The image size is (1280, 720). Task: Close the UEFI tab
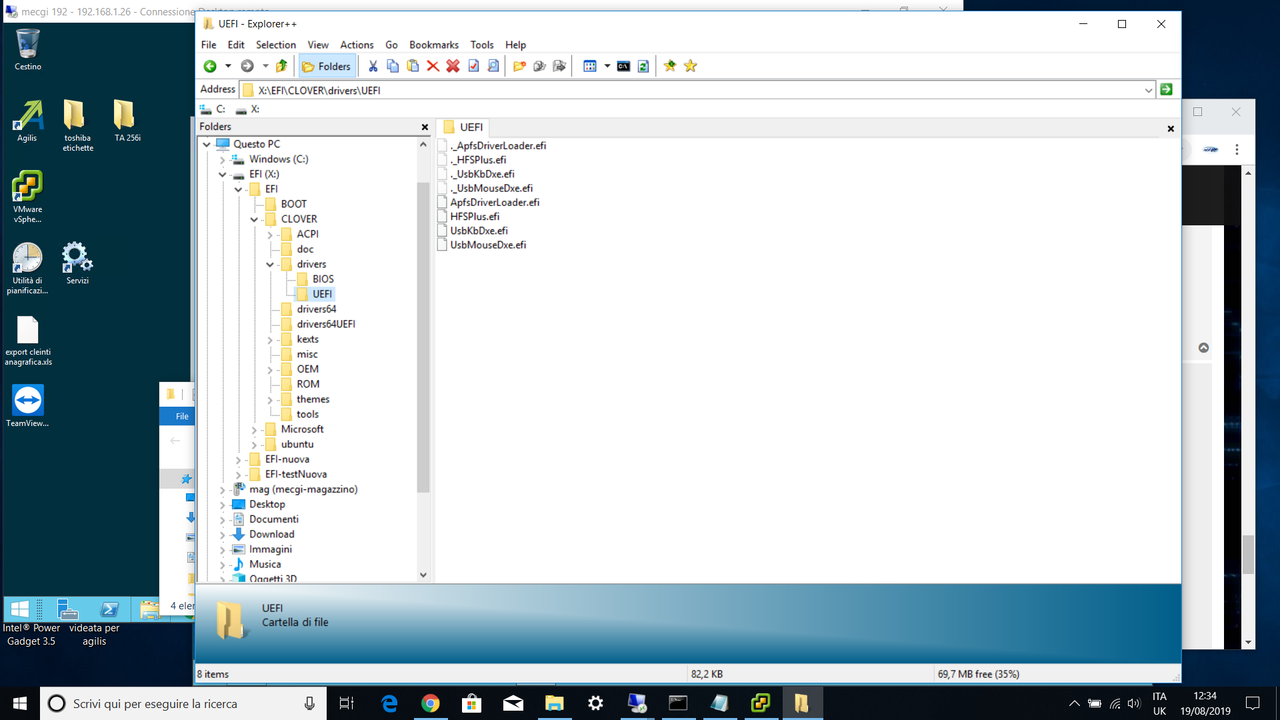pos(1171,128)
